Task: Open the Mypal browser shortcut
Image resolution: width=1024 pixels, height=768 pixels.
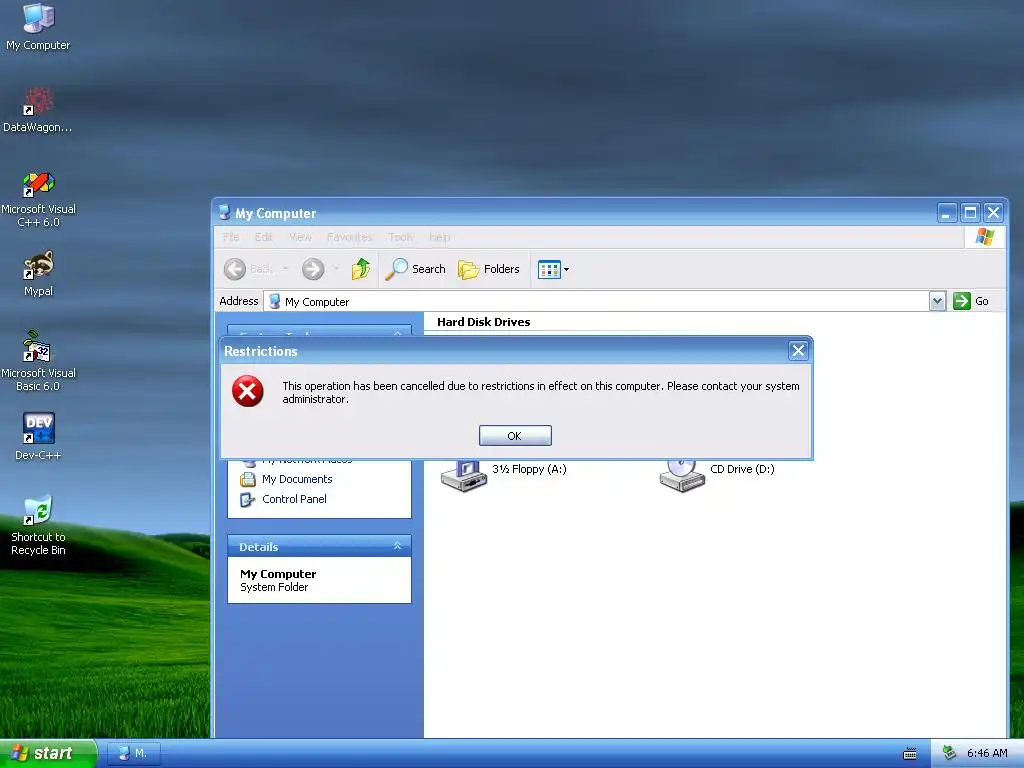Action: (38, 273)
